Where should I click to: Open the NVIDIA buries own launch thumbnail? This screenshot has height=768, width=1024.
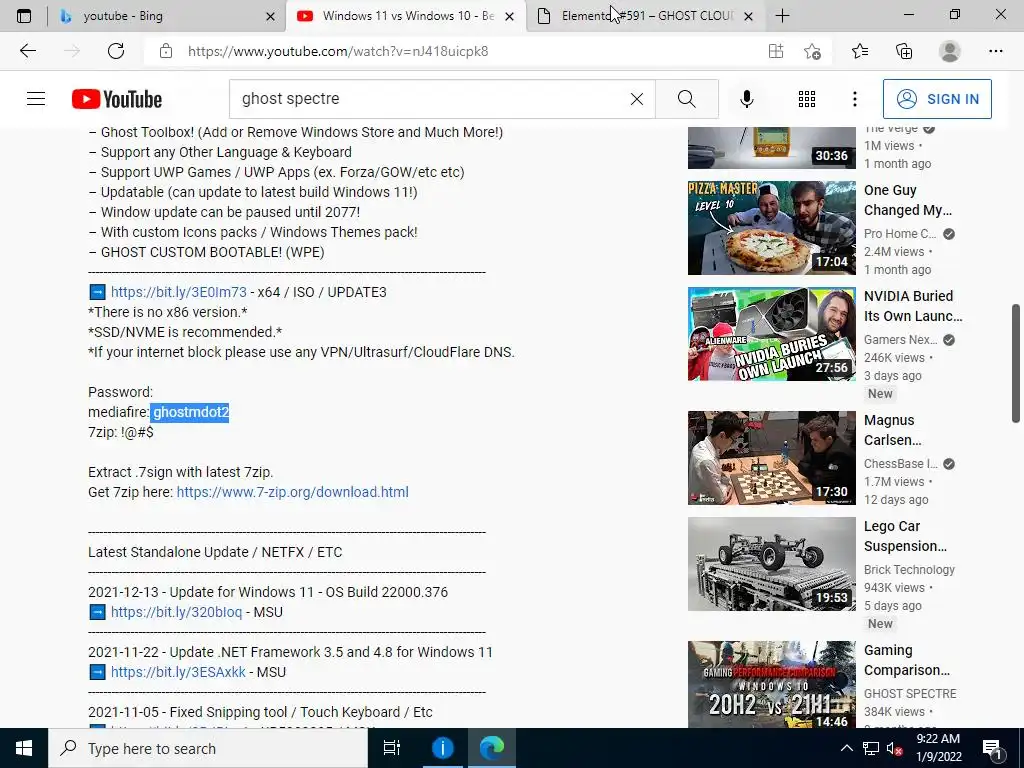pos(771,334)
